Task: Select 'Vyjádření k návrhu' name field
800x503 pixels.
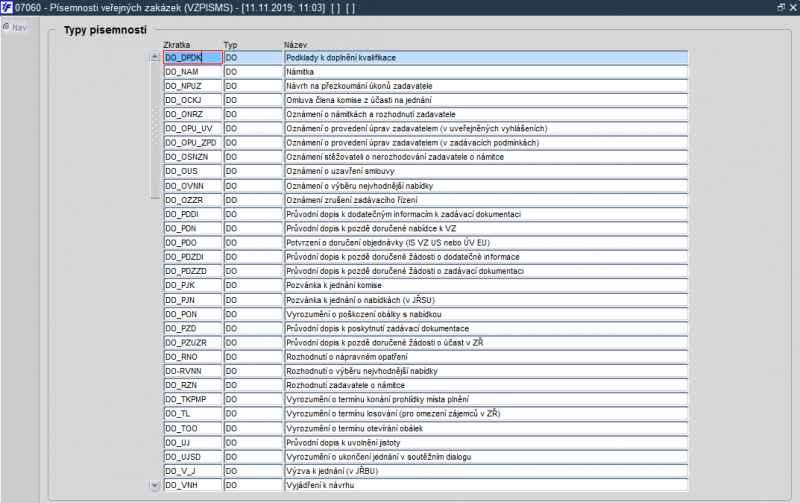Action: [486, 485]
